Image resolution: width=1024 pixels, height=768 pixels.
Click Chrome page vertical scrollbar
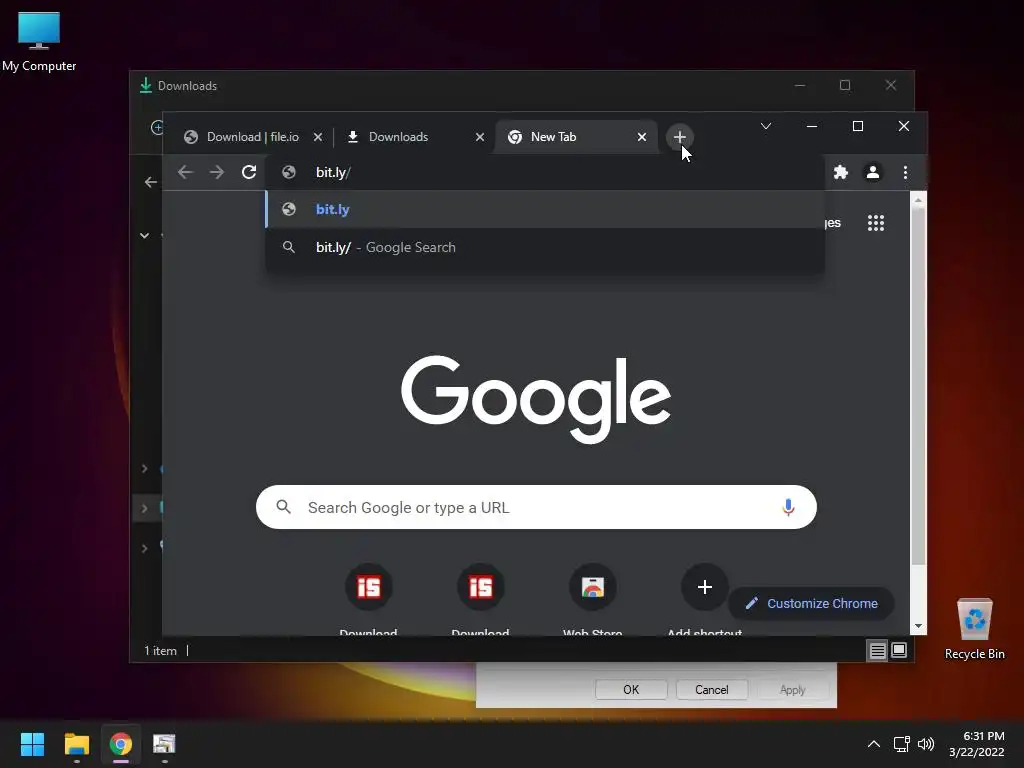pyautogui.click(x=918, y=387)
